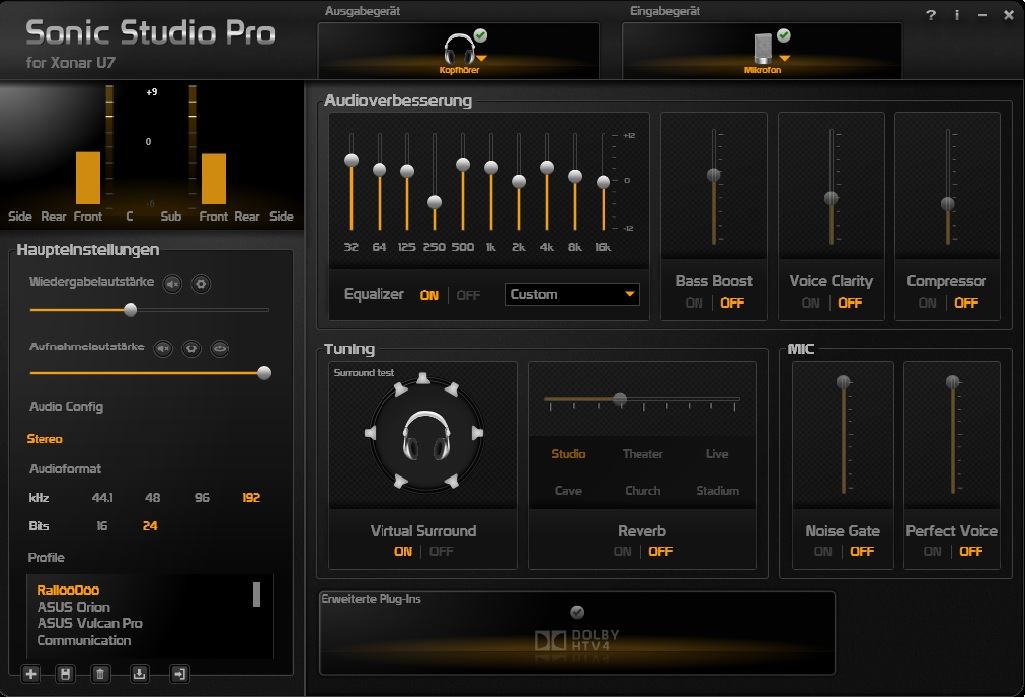Click the rightmost recording volume icon
1025x698 pixels.
point(220,348)
